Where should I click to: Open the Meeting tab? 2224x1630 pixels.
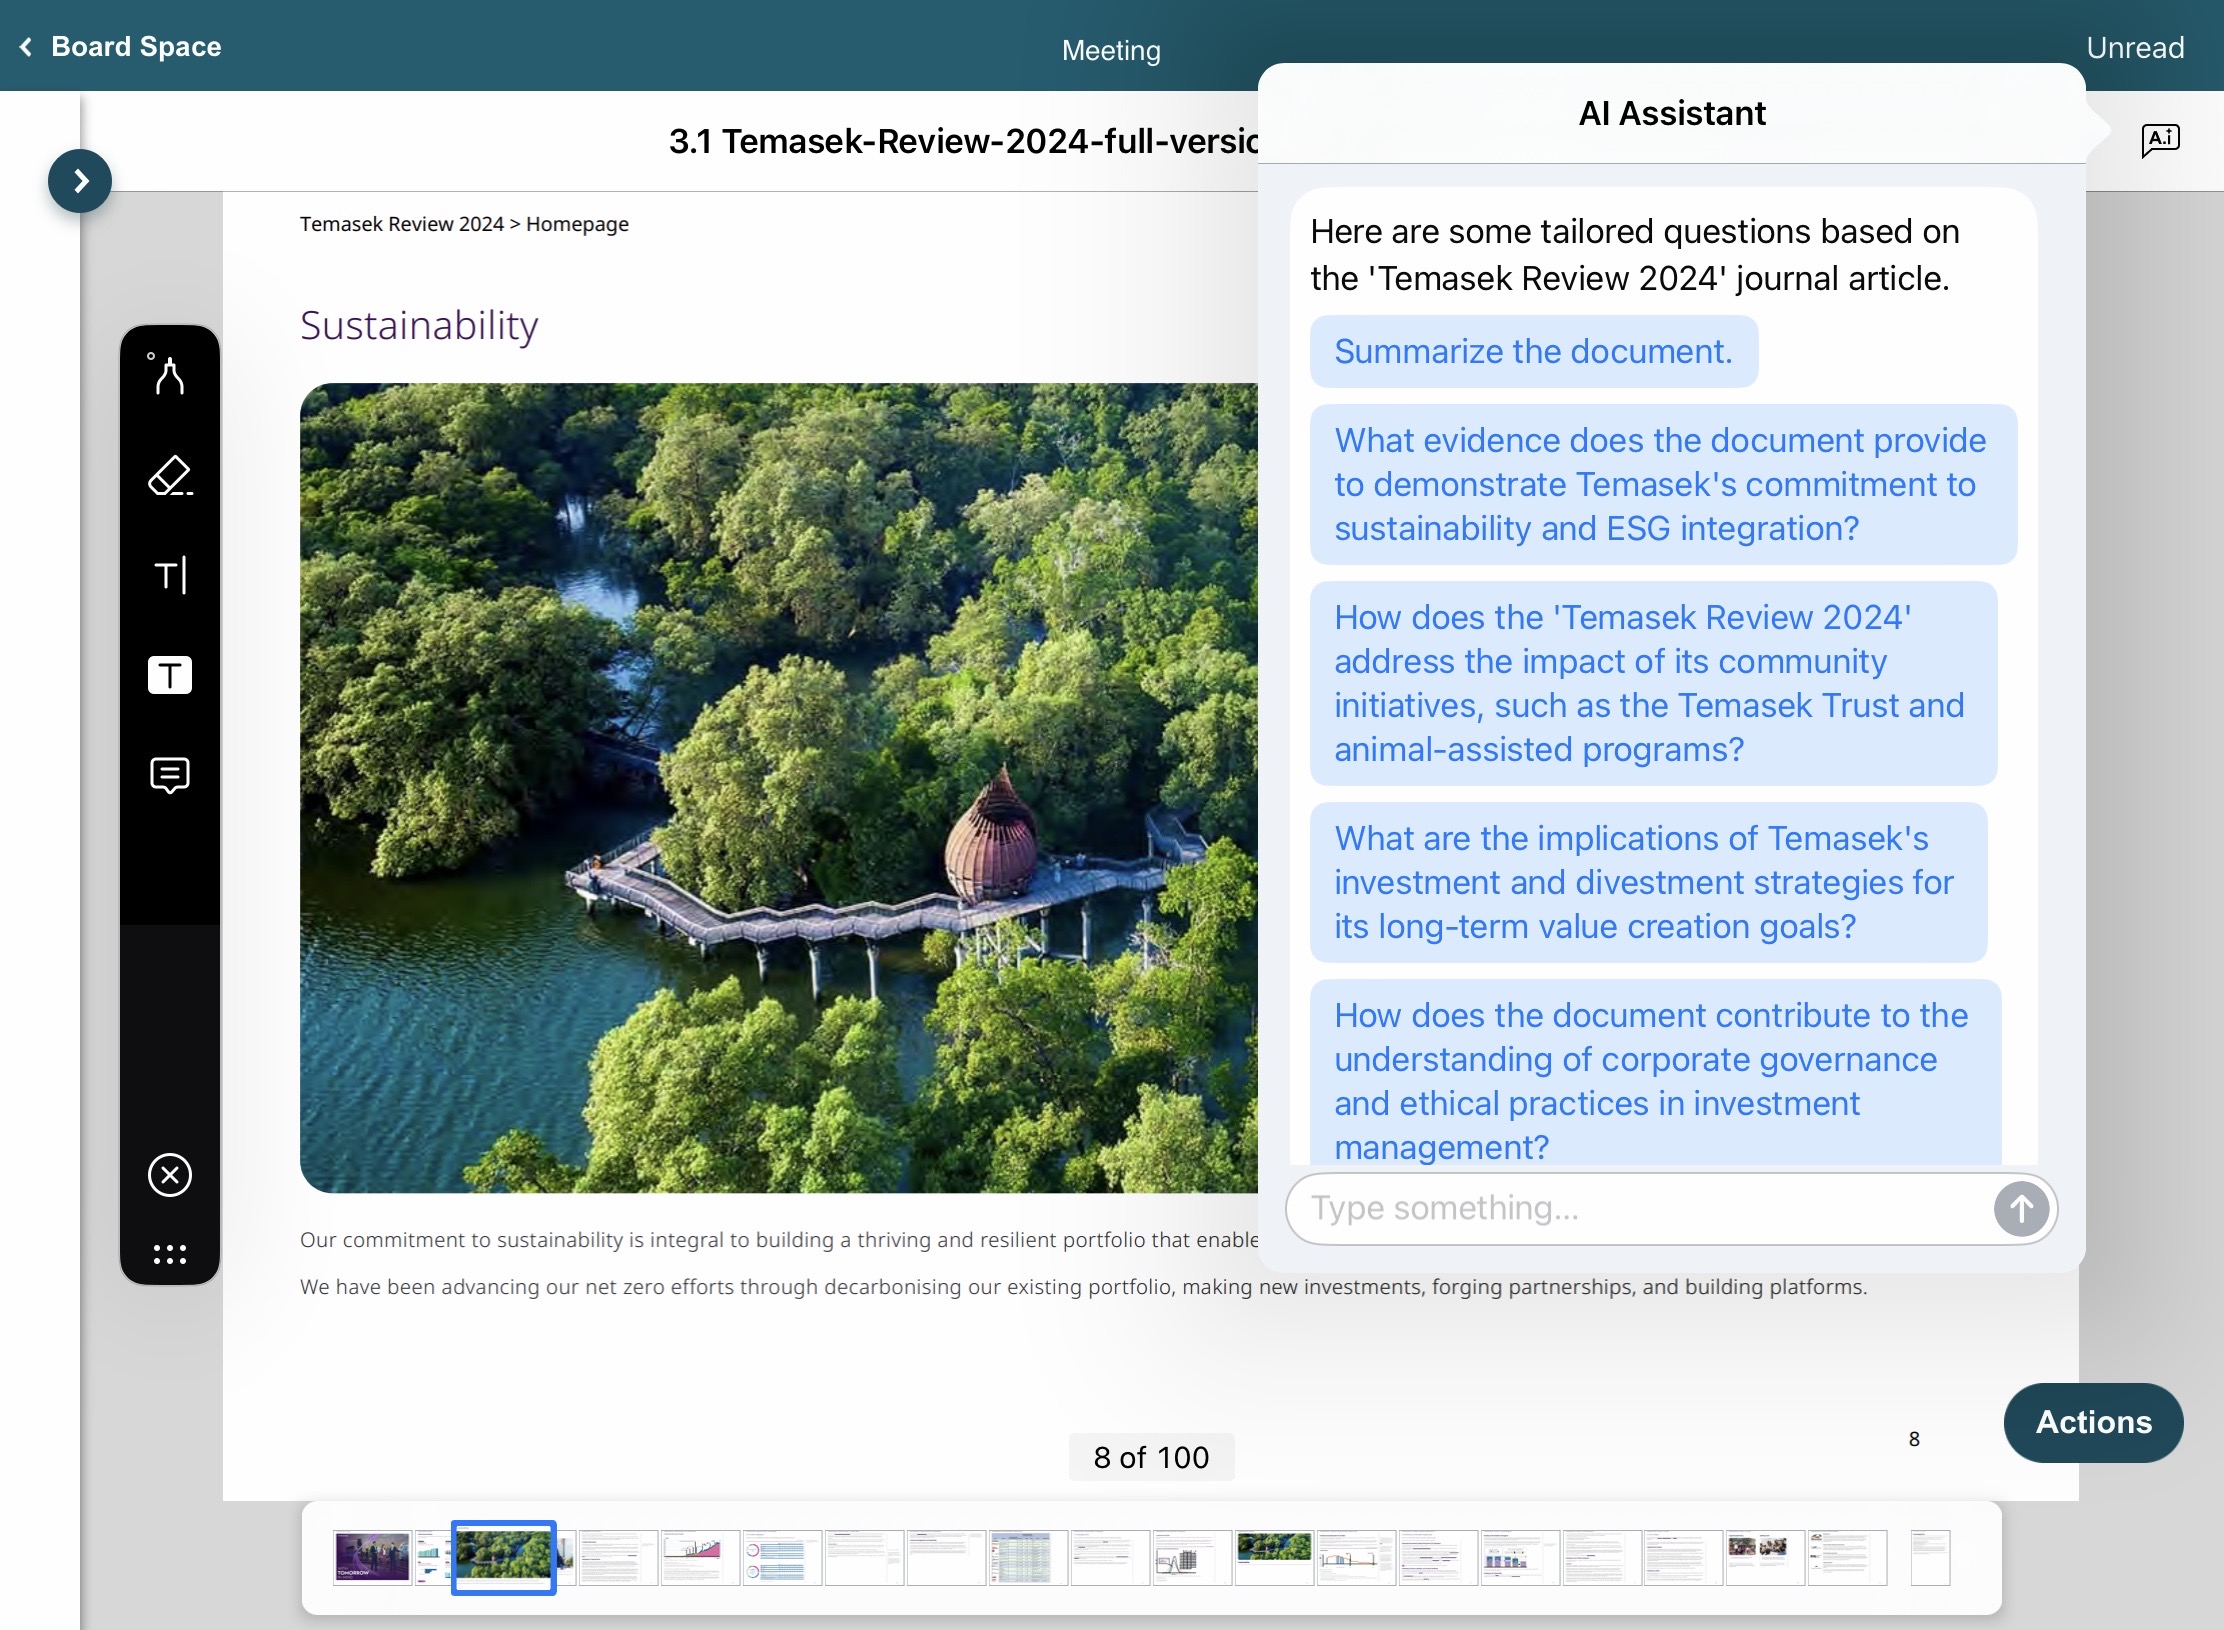pos(1111,50)
